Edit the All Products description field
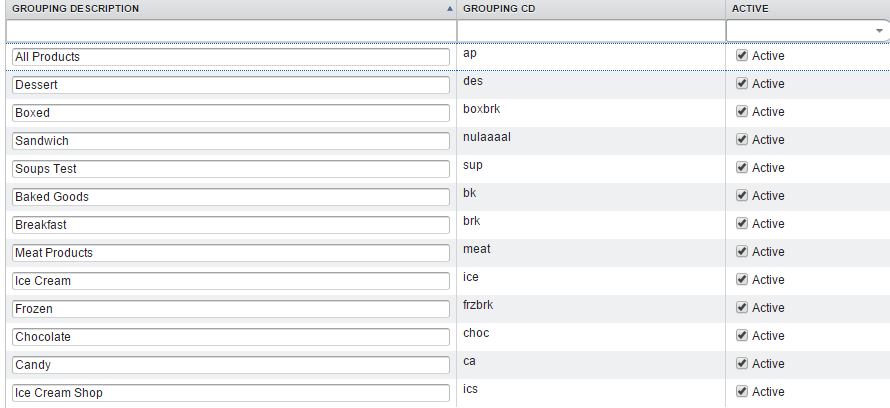 [x=230, y=57]
